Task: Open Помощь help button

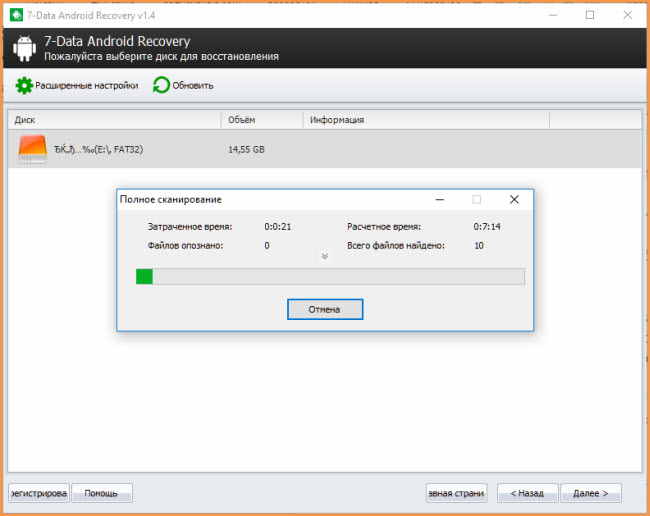Action: pos(102,493)
